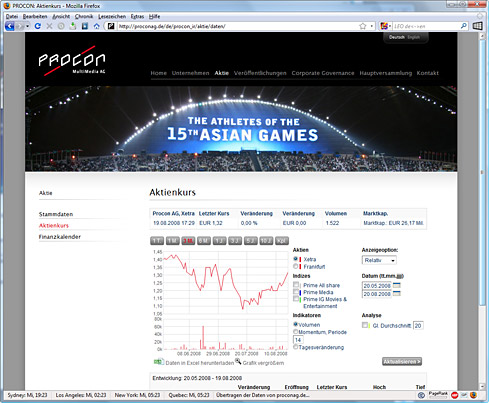Viewport: 489px width, 403px height.
Task: Go back with the browser back arrow
Action: [x=10, y=26]
